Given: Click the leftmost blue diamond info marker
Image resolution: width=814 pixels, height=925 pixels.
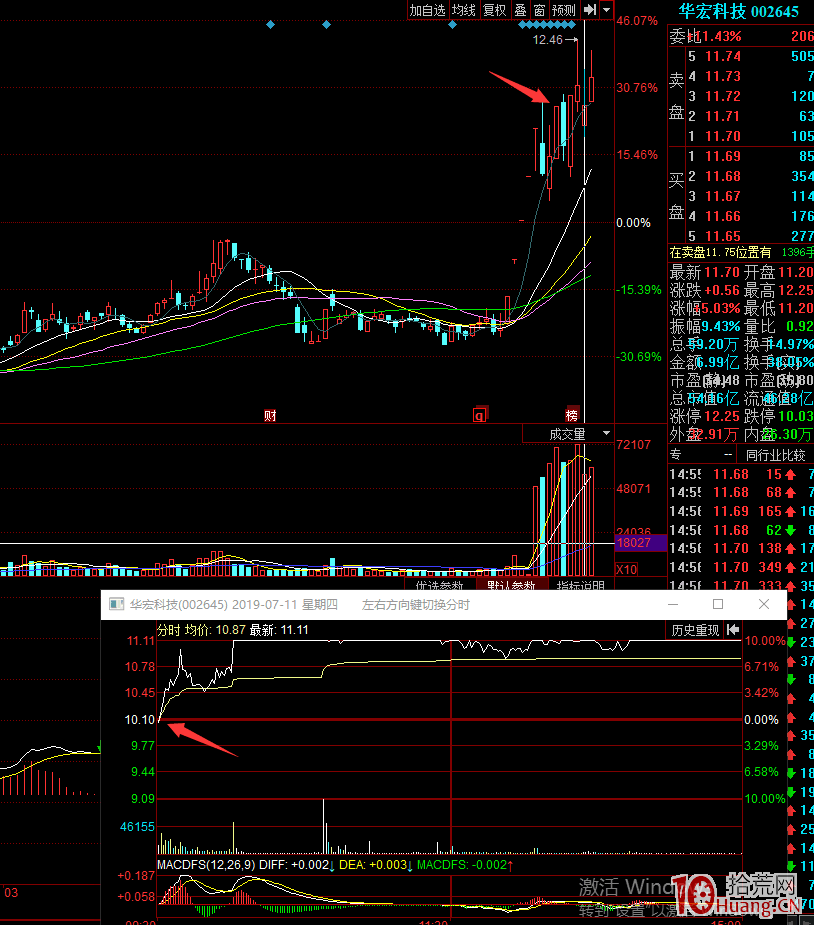Looking at the screenshot, I should [x=270, y=24].
